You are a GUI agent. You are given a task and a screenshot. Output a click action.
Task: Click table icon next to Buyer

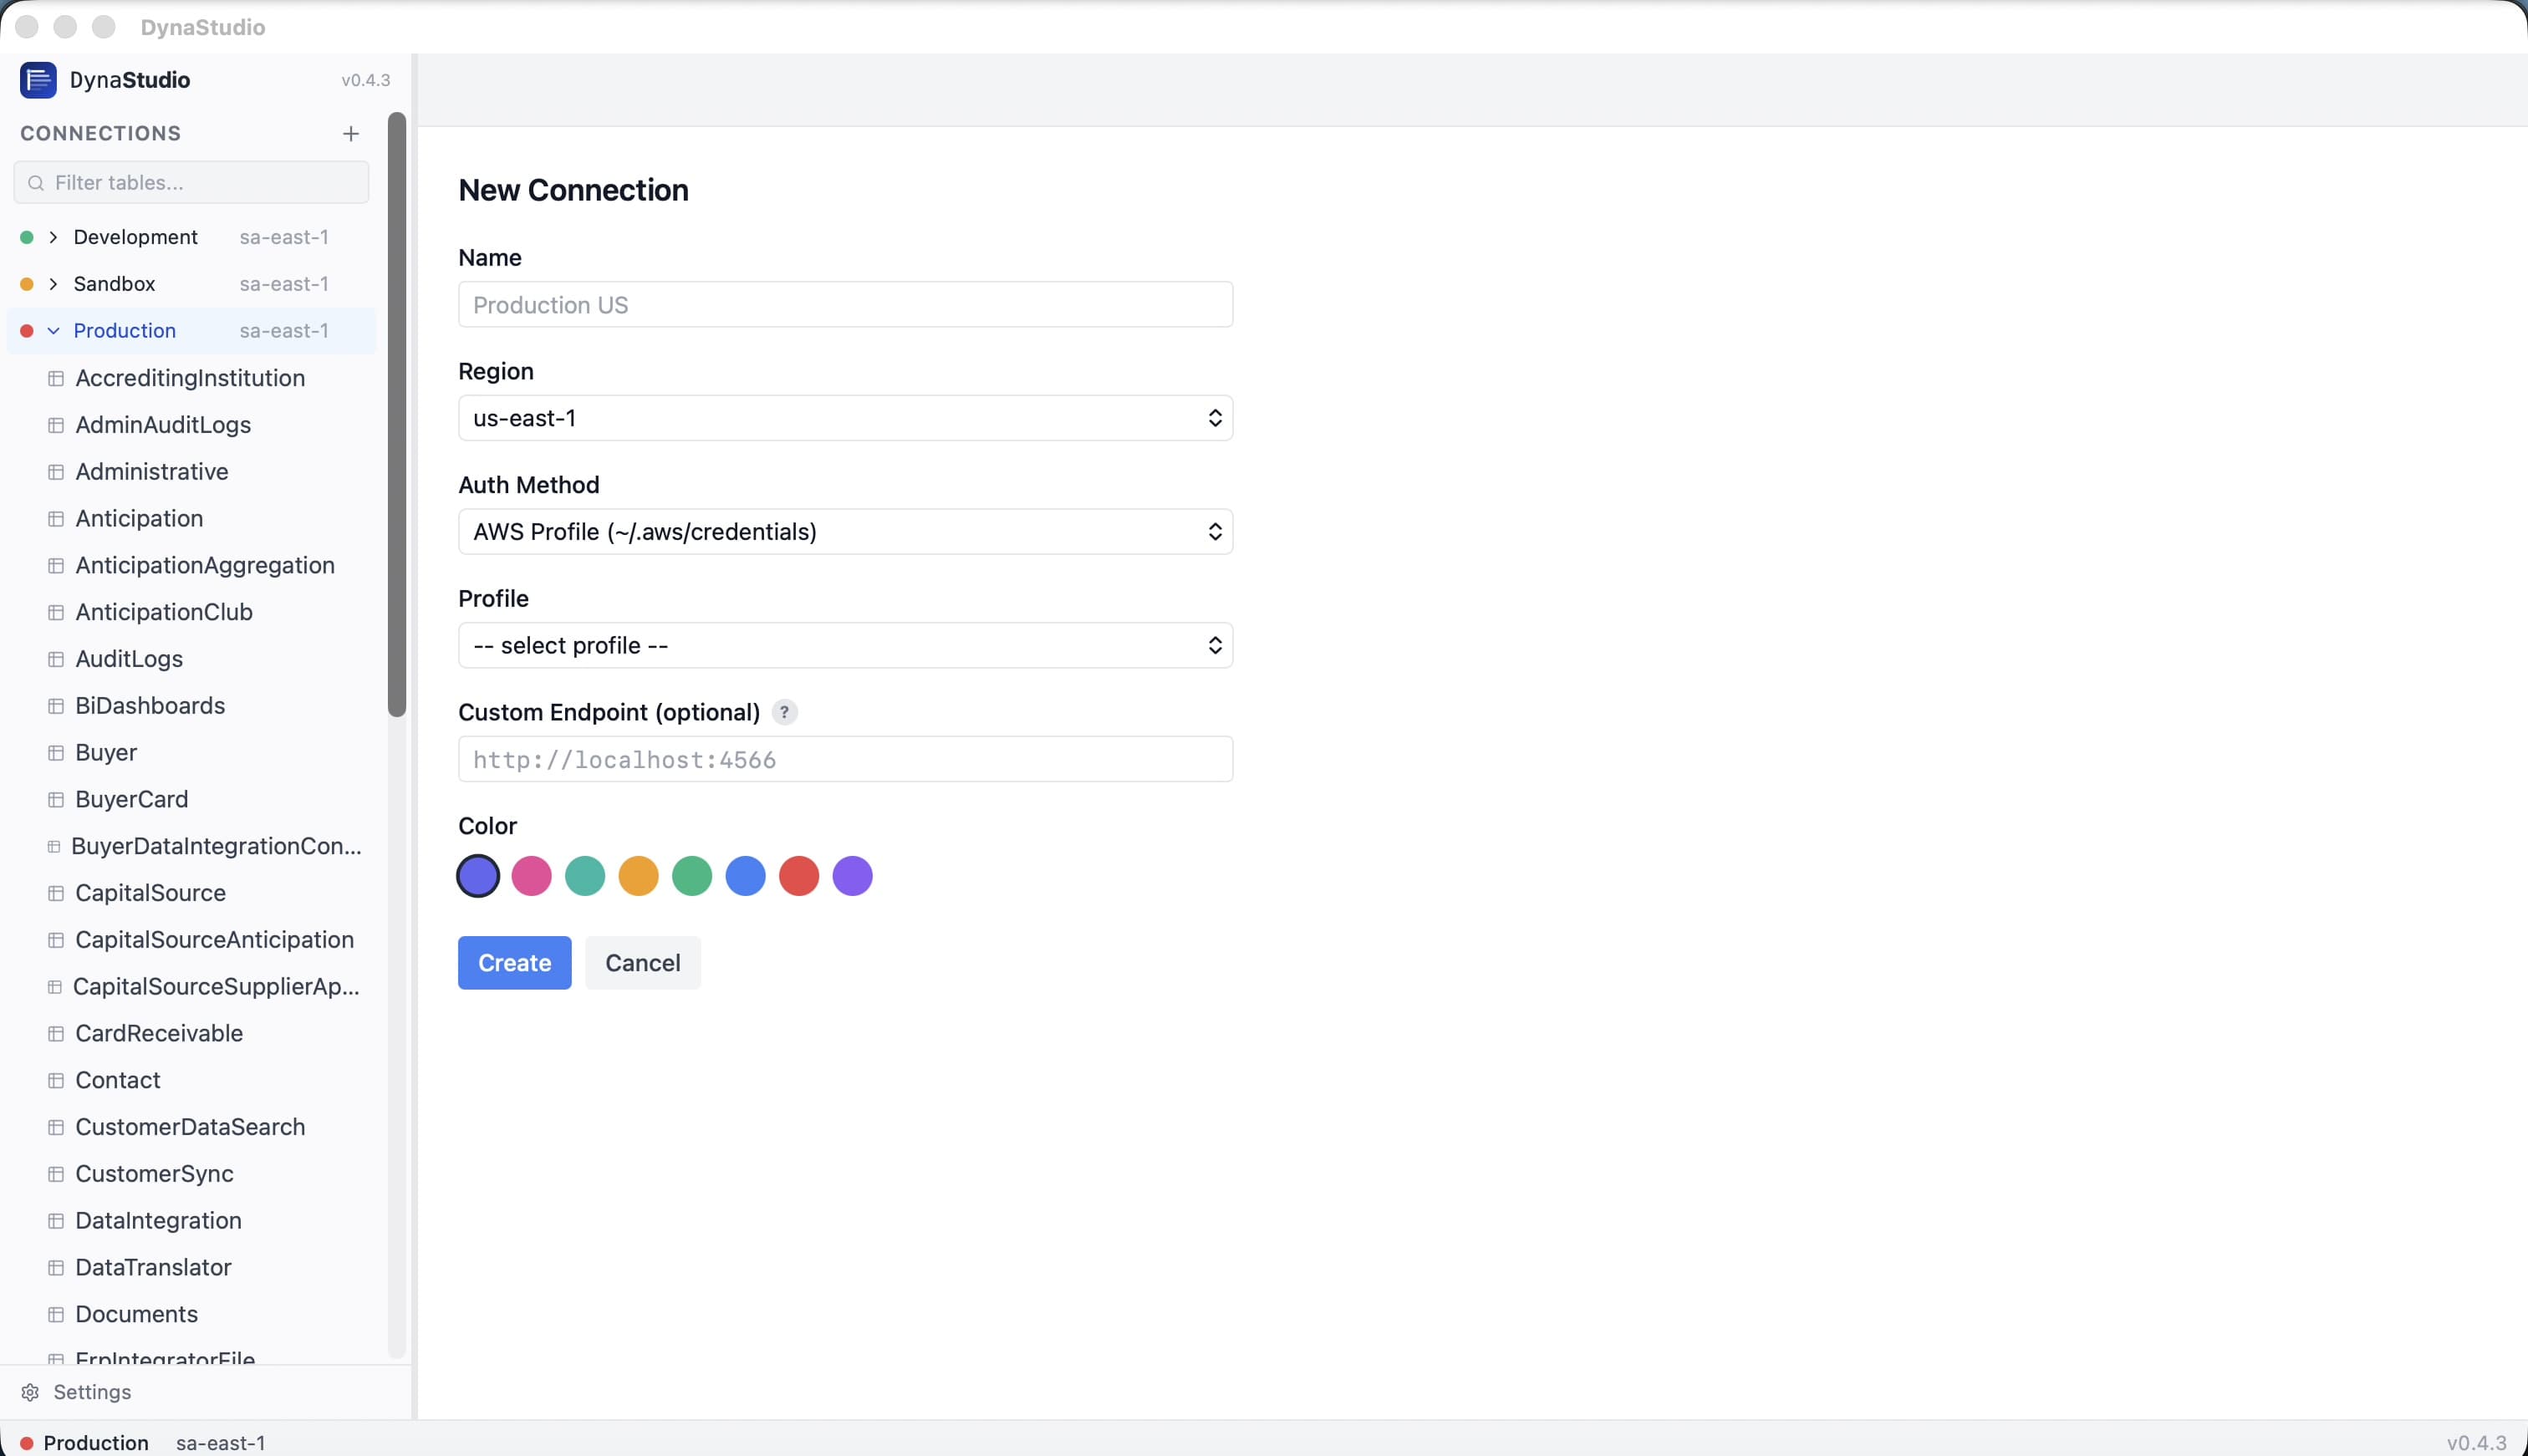point(56,753)
